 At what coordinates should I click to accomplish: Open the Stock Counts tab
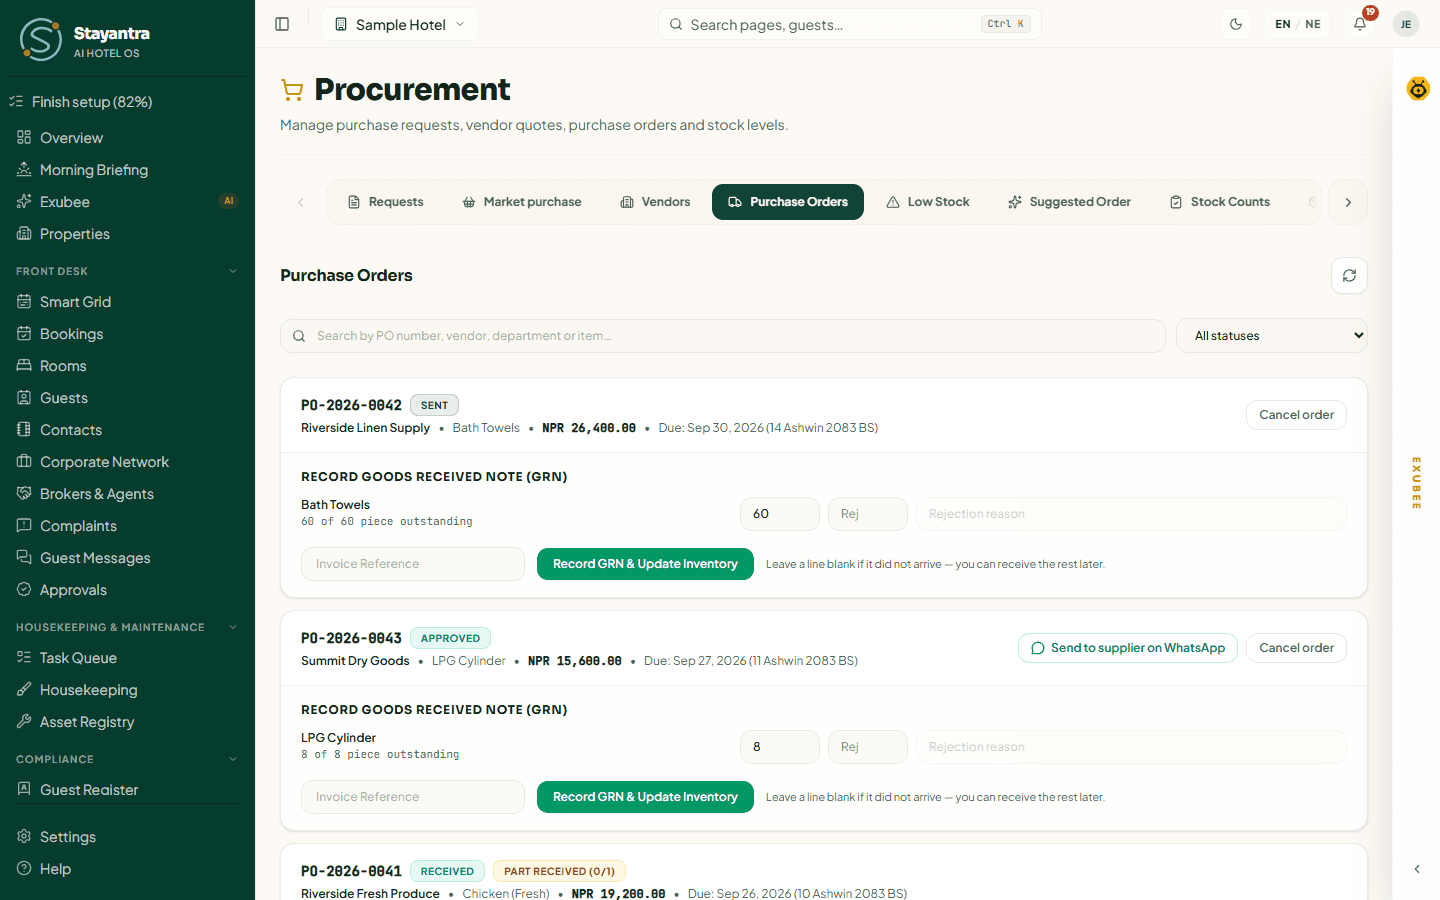[1220, 202]
